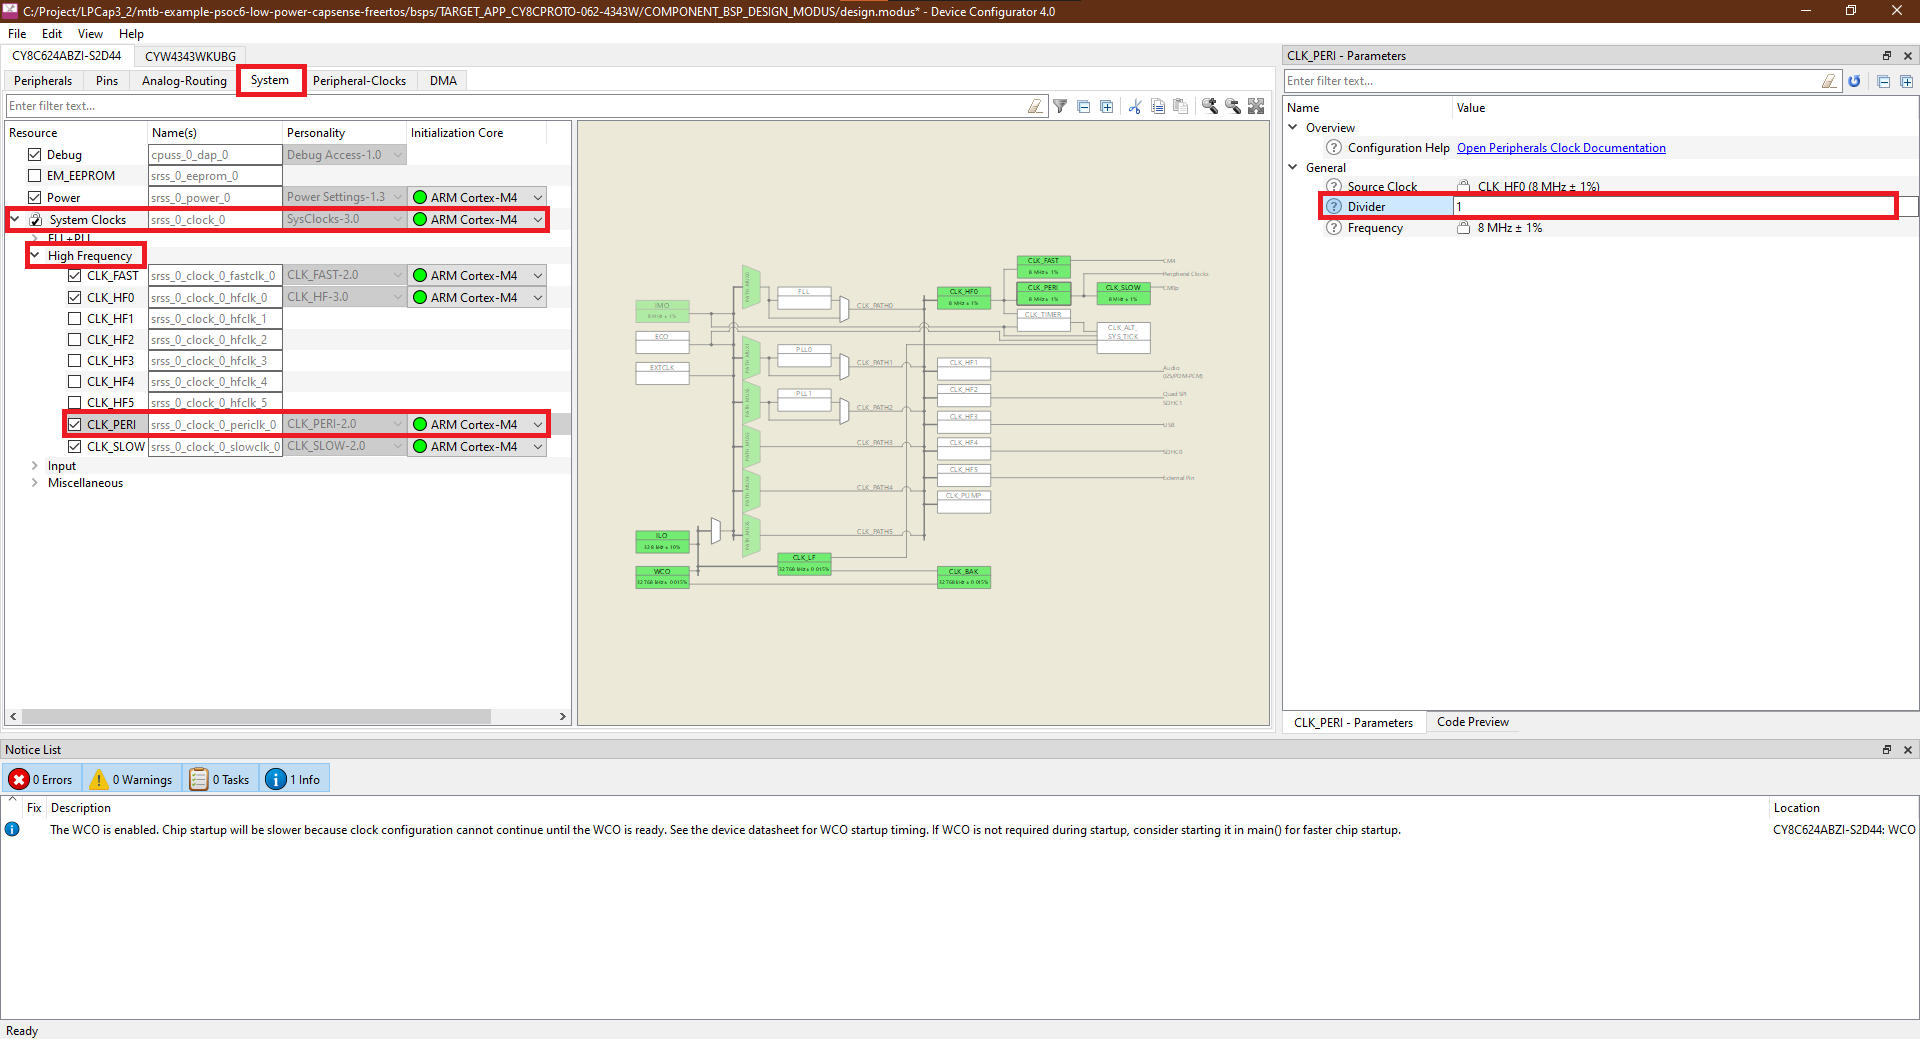Switch to the Analog-Routing tab
The image size is (1920, 1039).
point(184,81)
